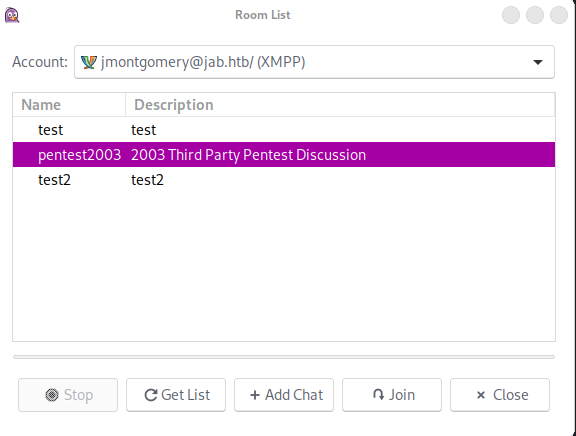Open the jmontgomery@jab.htb/ account selector
This screenshot has height=436, width=576.
[x=314, y=62]
